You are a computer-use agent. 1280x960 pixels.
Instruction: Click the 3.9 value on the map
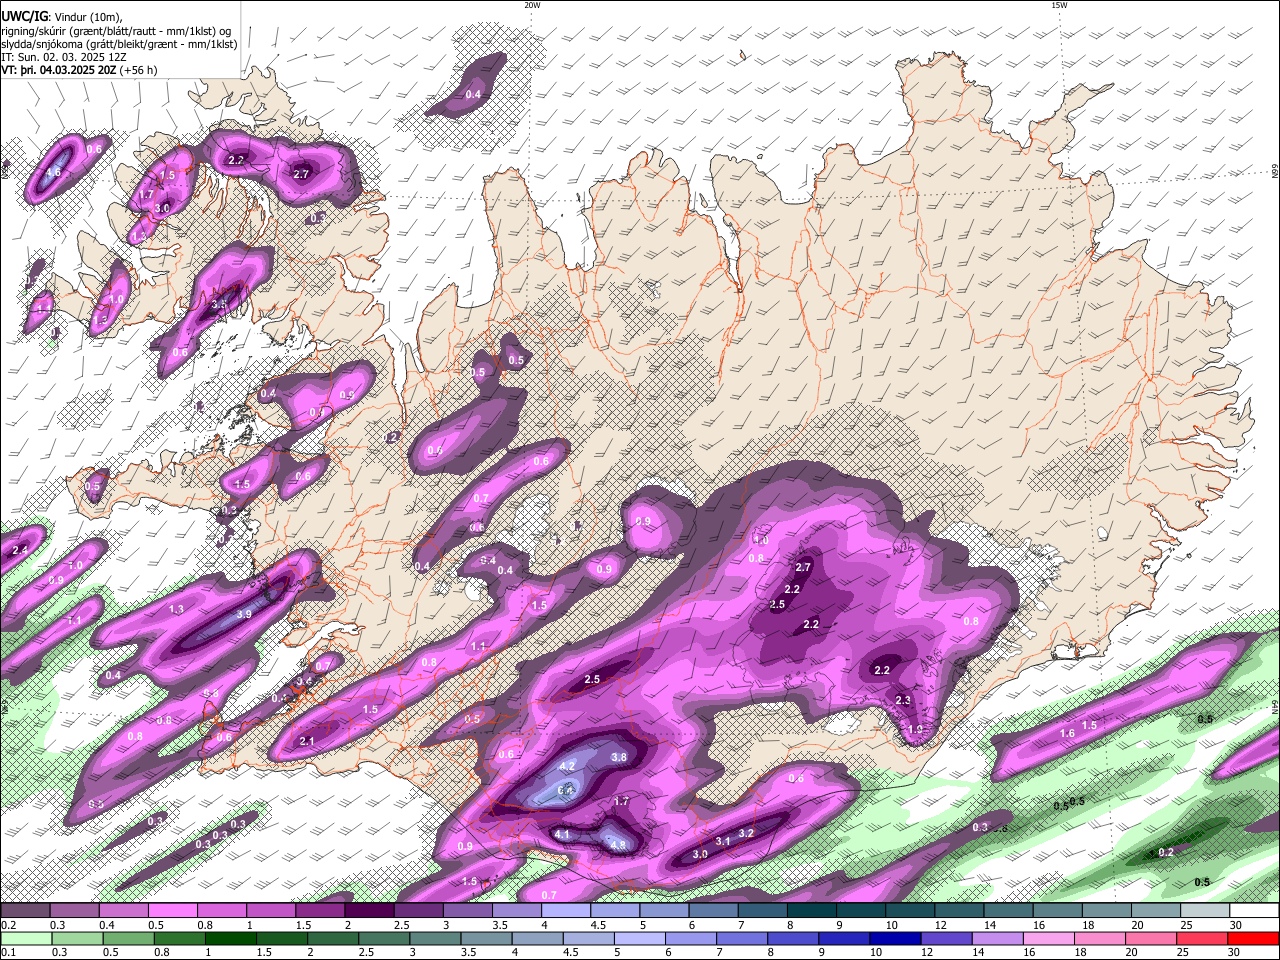tap(244, 615)
